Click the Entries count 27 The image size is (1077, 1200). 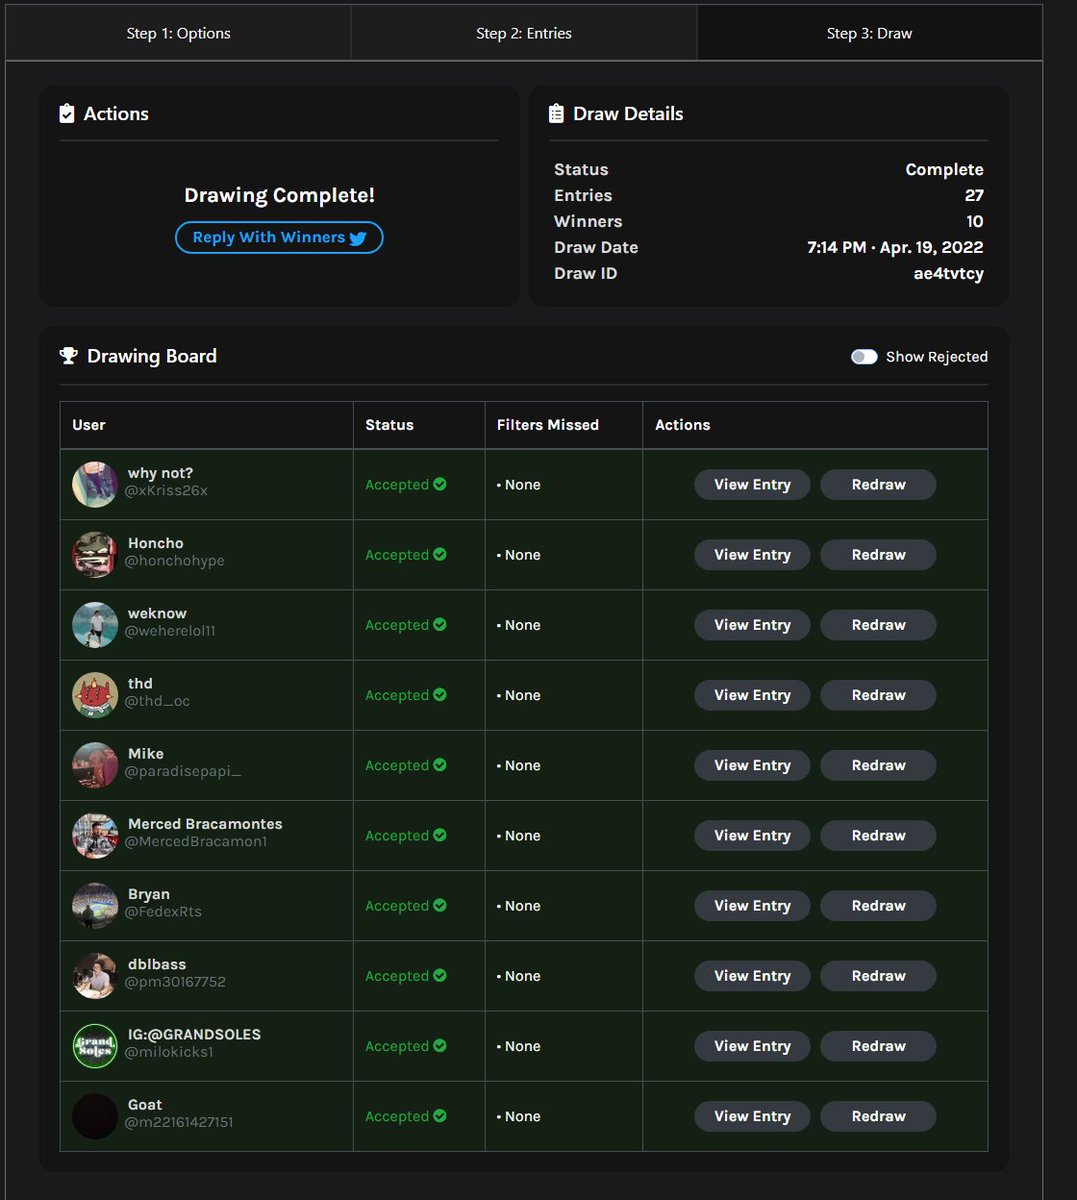pos(974,195)
